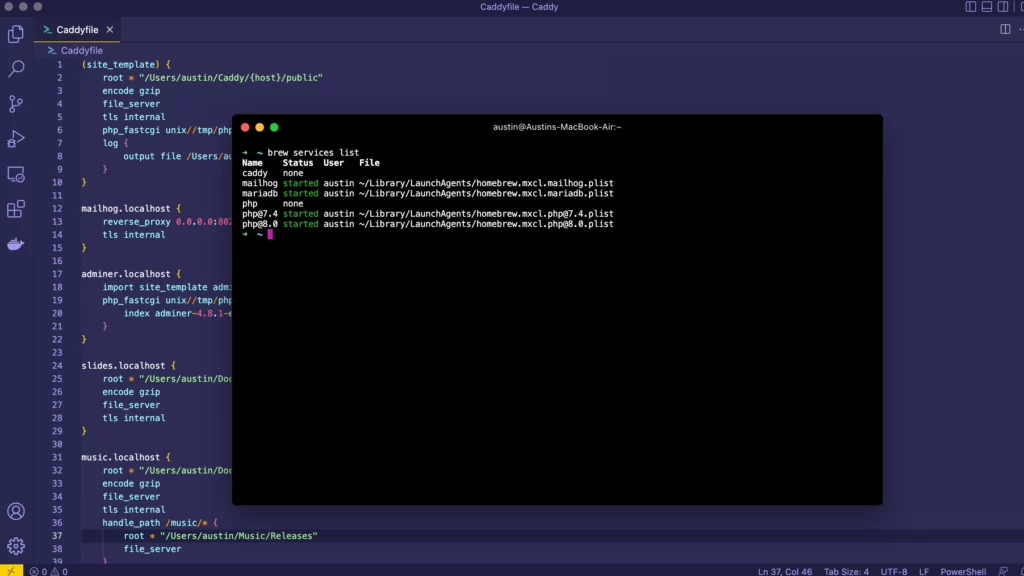Toggle the bottom panel layout button

tap(987, 7)
